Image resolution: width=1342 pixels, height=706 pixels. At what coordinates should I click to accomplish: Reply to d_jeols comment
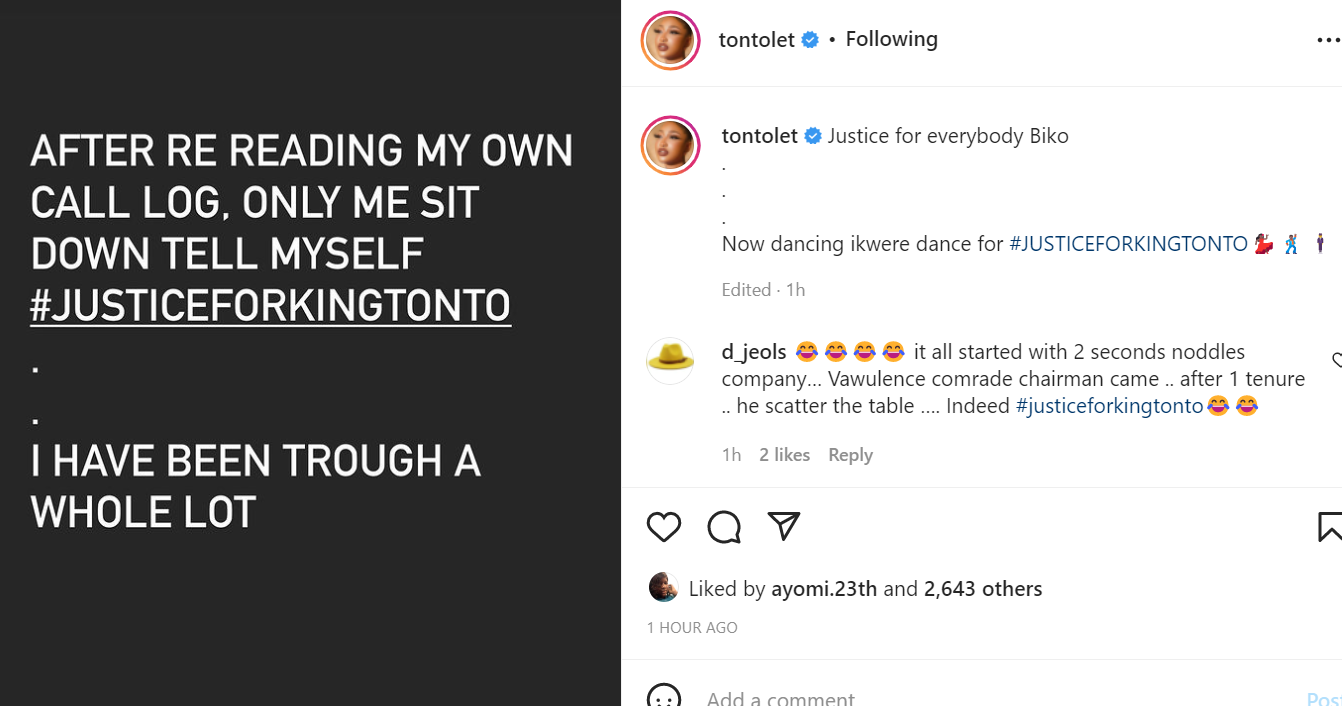(x=850, y=455)
